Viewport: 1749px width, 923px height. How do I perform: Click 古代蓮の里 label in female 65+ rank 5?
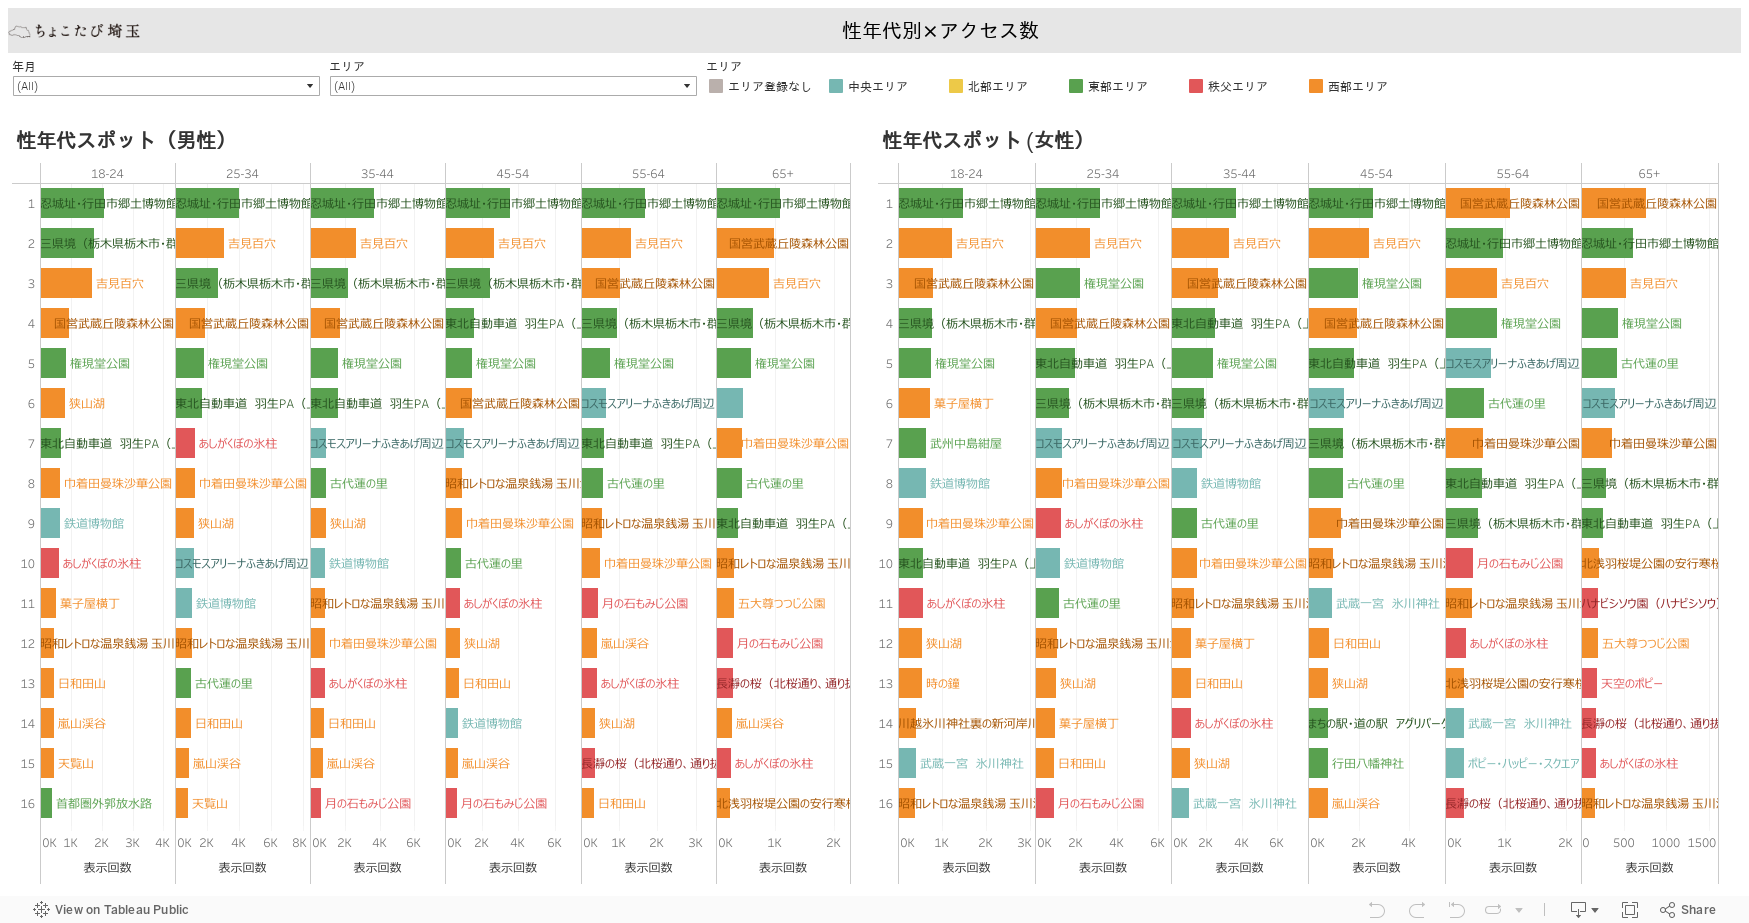point(1650,363)
